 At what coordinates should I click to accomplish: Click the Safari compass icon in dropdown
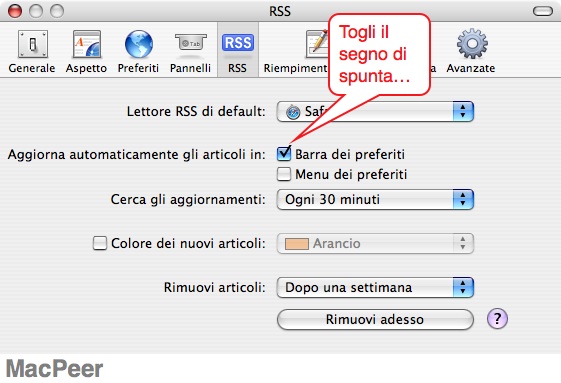293,112
